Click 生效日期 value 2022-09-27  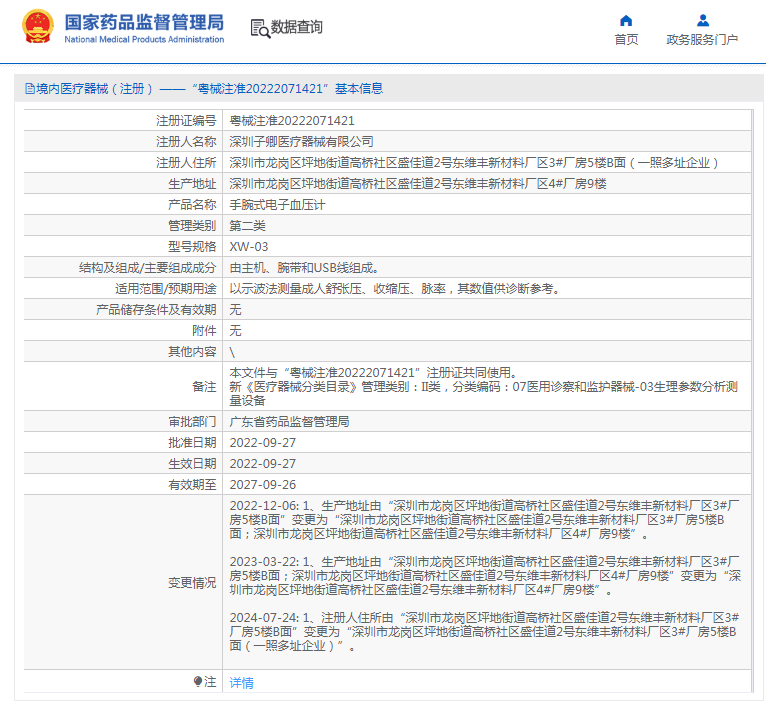(x=263, y=464)
